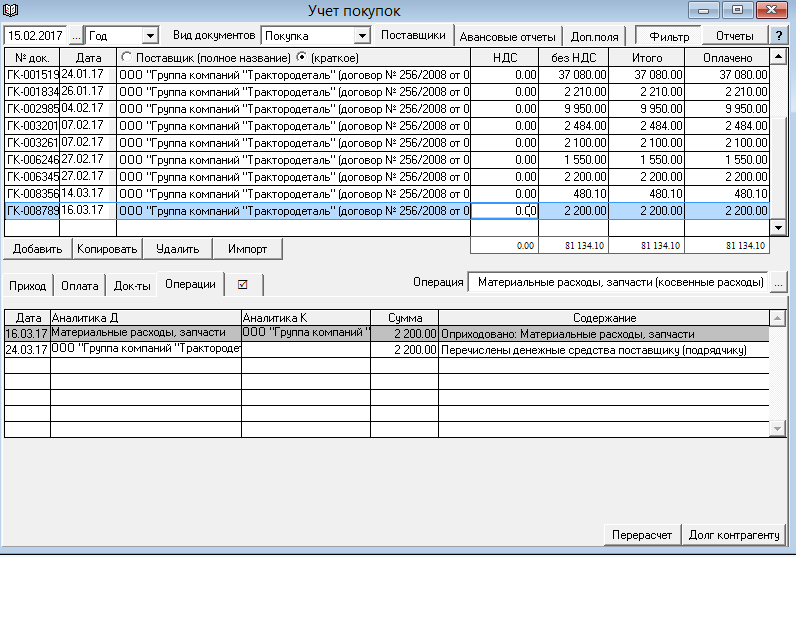Toggle the Фильтр button
Screen dimensions: 796x634
669,35
